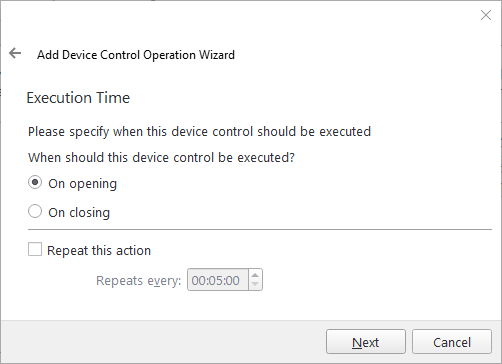The width and height of the screenshot is (502, 364).
Task: Go back using the wizard back arrow
Action: tap(15, 53)
